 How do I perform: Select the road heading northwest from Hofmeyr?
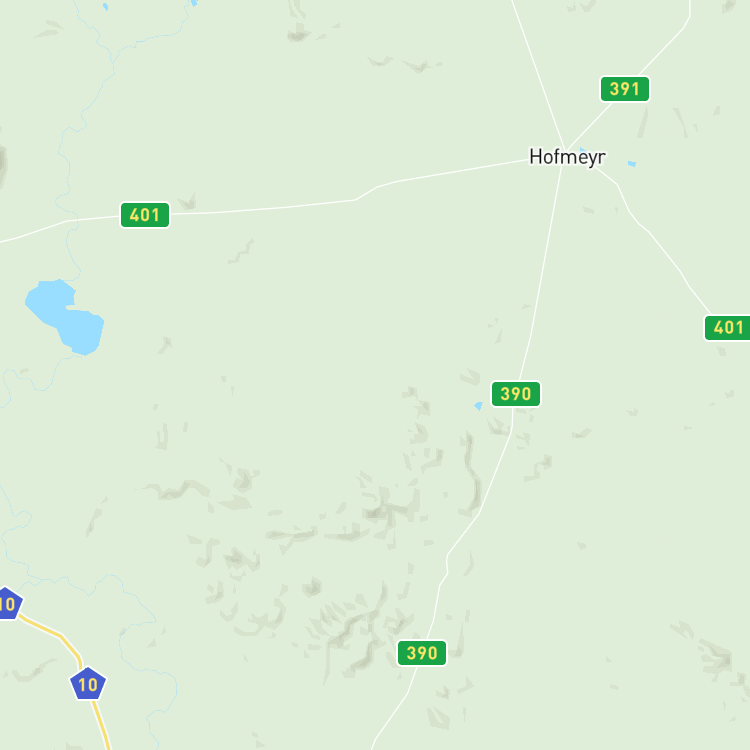(x=538, y=72)
